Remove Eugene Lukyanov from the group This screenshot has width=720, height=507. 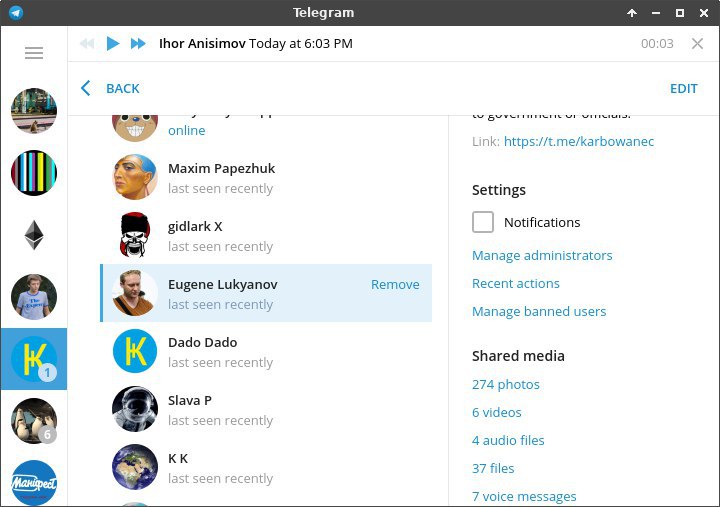coord(395,284)
